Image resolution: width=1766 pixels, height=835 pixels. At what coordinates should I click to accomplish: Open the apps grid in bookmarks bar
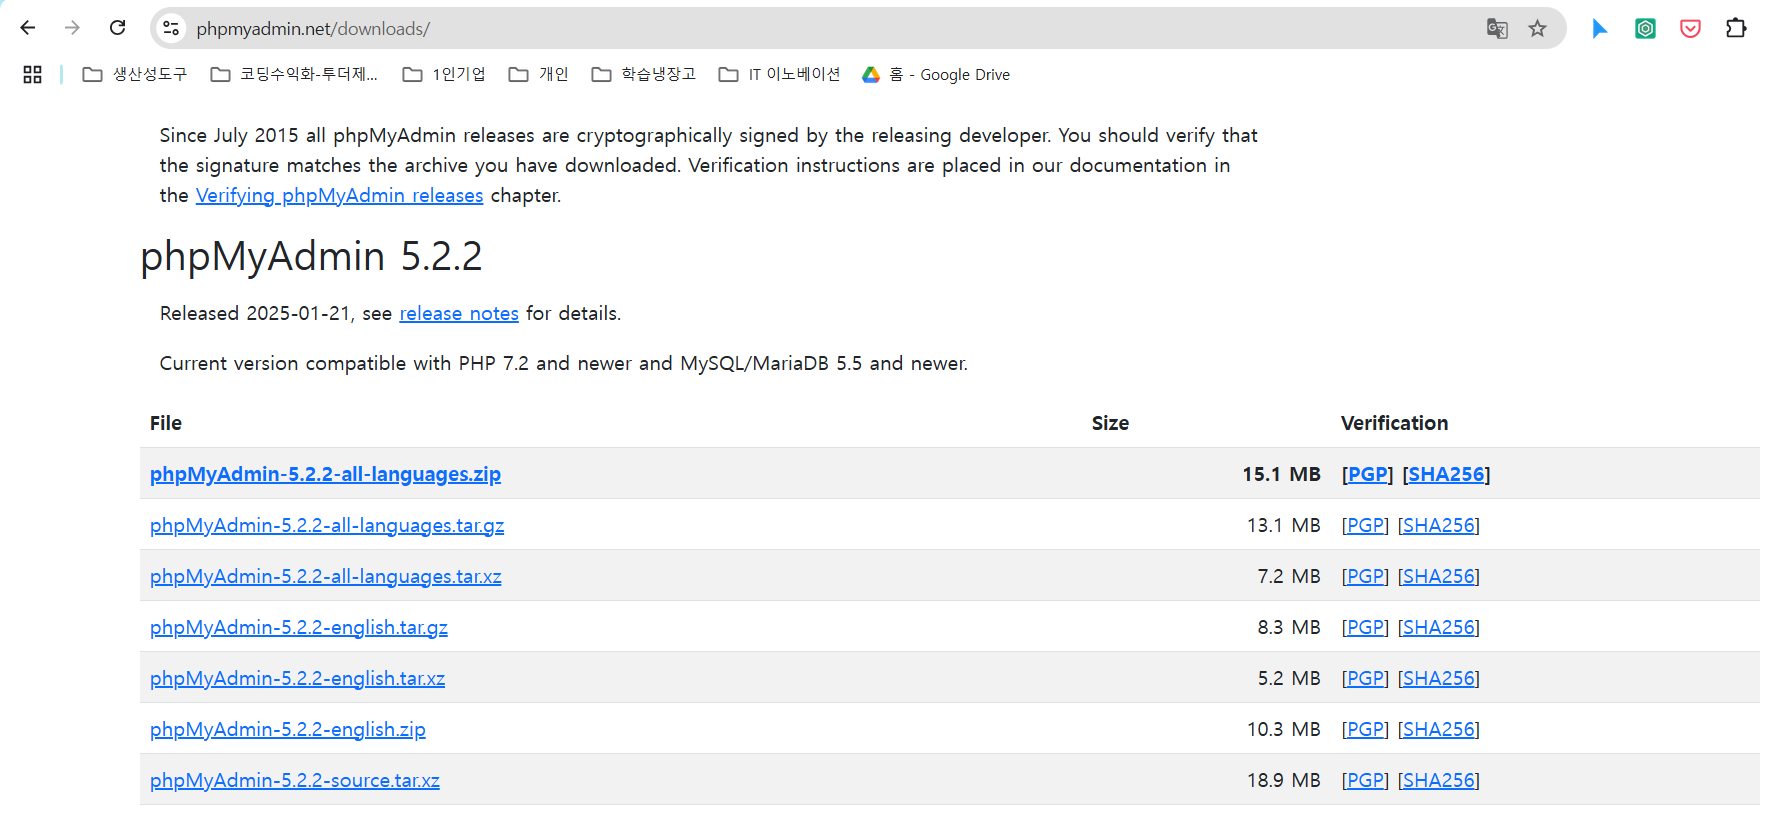(32, 74)
